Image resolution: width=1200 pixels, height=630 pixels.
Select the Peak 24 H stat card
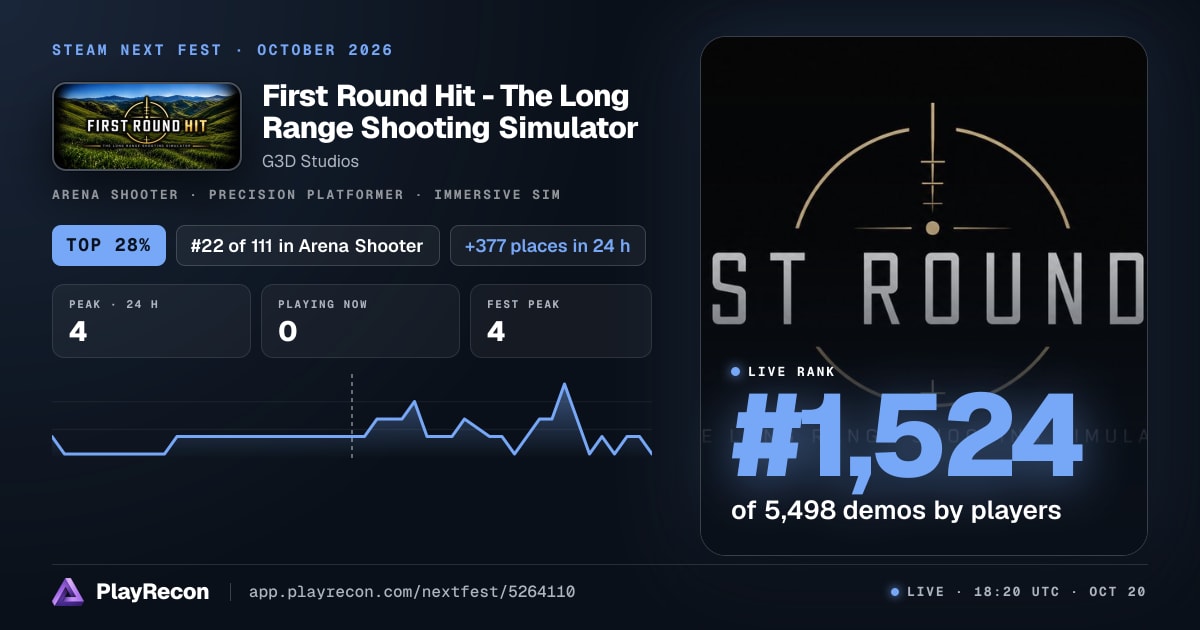click(151, 321)
